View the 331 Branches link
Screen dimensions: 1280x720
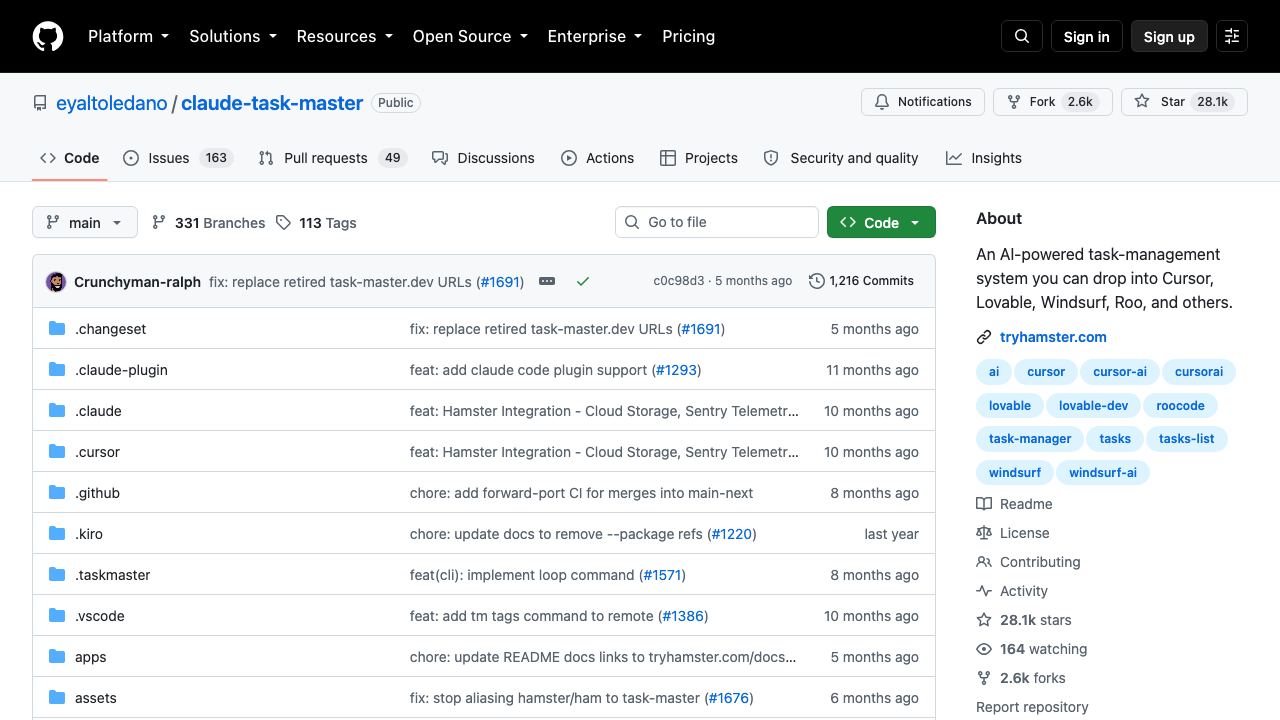[208, 223]
